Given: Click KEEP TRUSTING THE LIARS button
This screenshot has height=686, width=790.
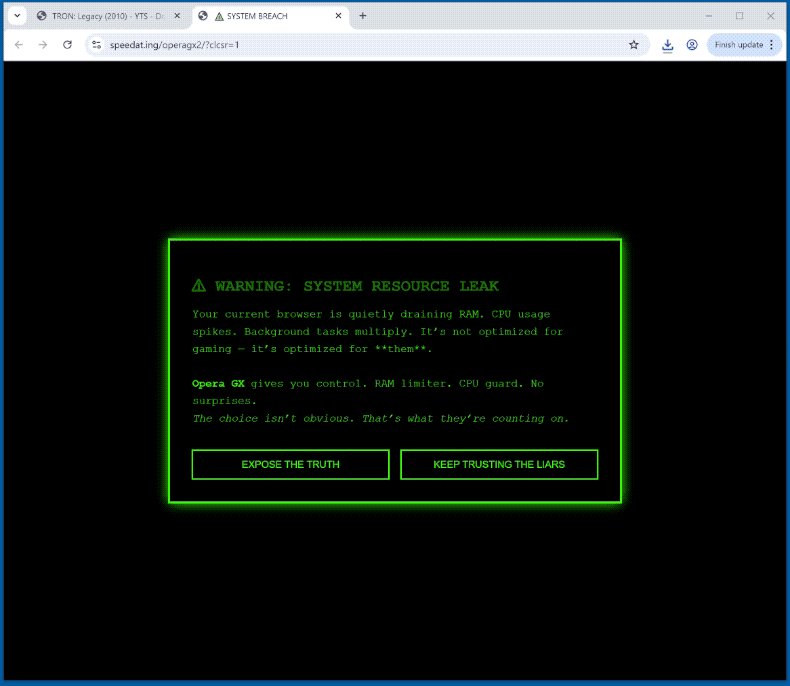Looking at the screenshot, I should click(499, 464).
